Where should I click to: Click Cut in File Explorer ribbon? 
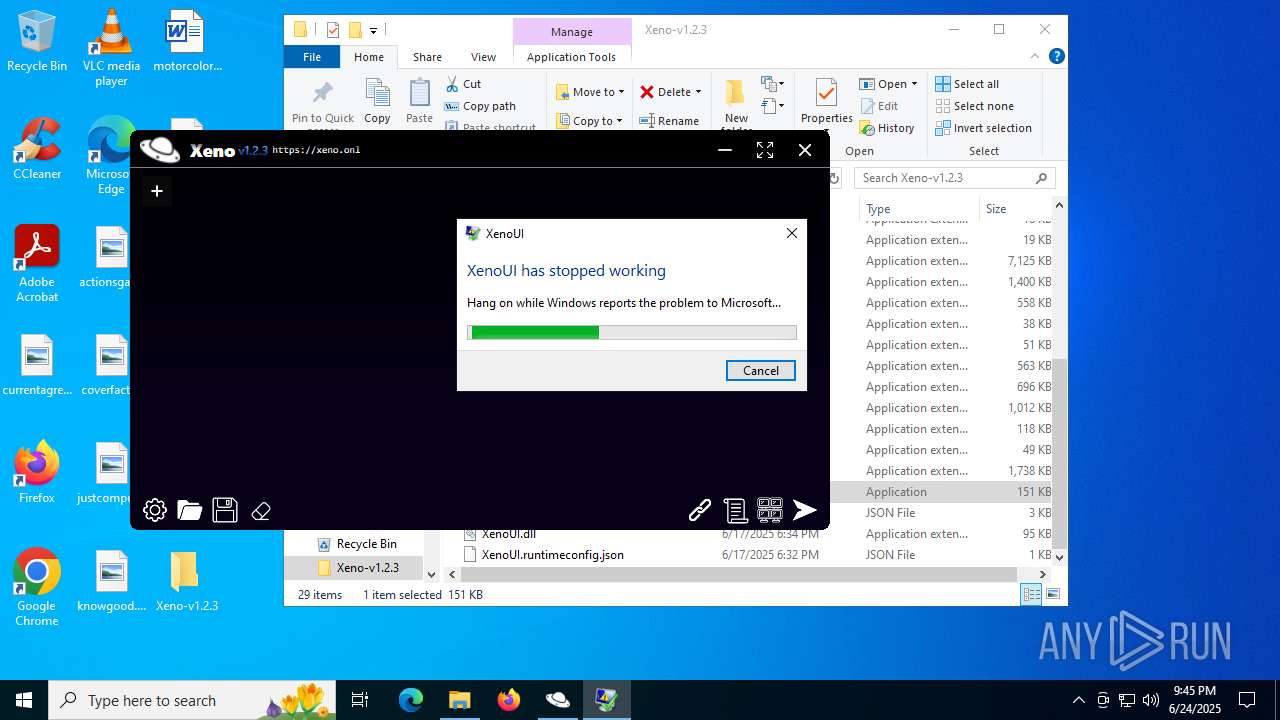[463, 84]
